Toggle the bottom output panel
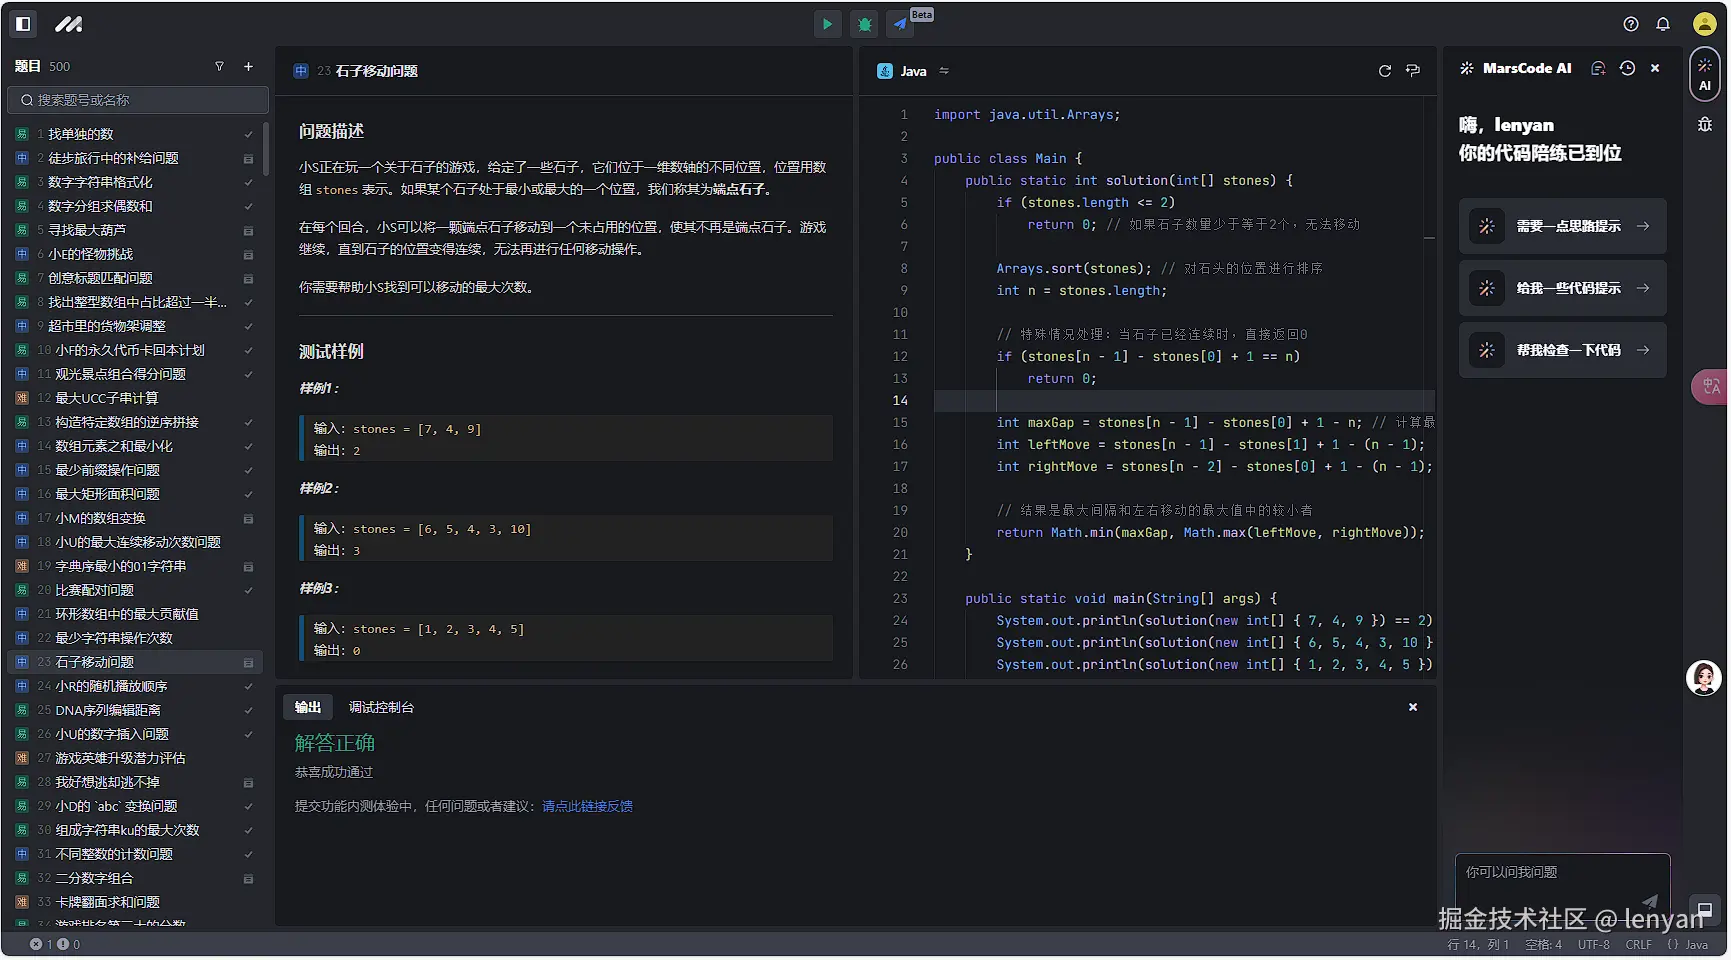The image size is (1731, 960). pos(1705,911)
